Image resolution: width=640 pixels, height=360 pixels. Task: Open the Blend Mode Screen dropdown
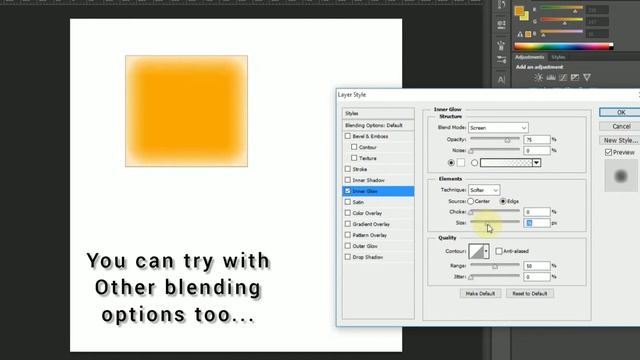click(x=498, y=128)
